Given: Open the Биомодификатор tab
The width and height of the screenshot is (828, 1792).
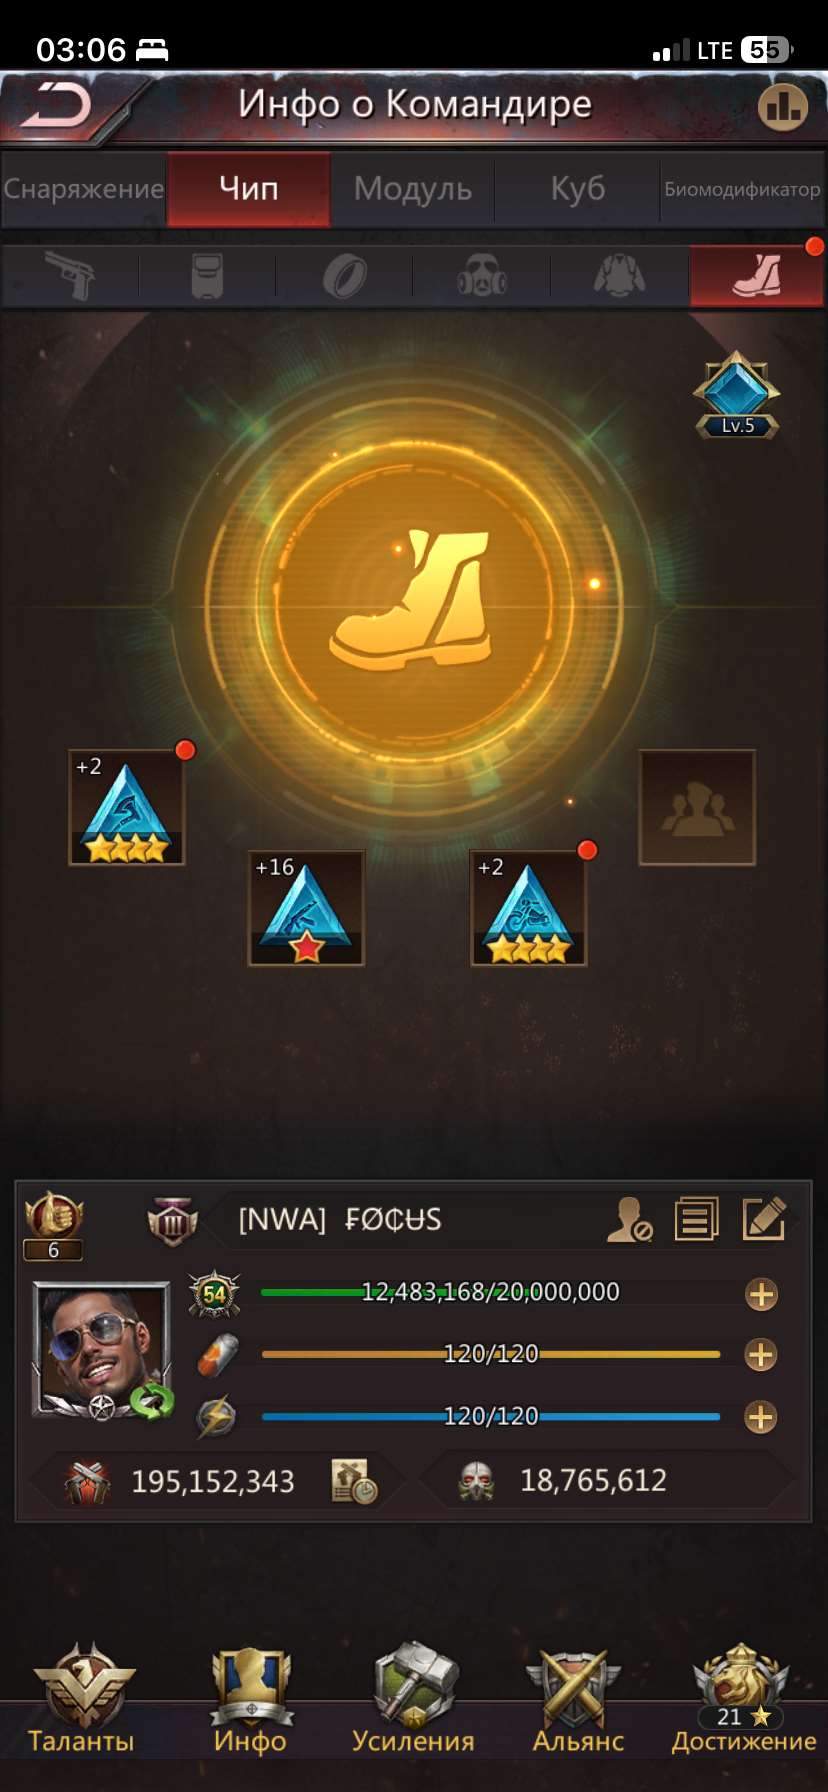Looking at the screenshot, I should 742,188.
